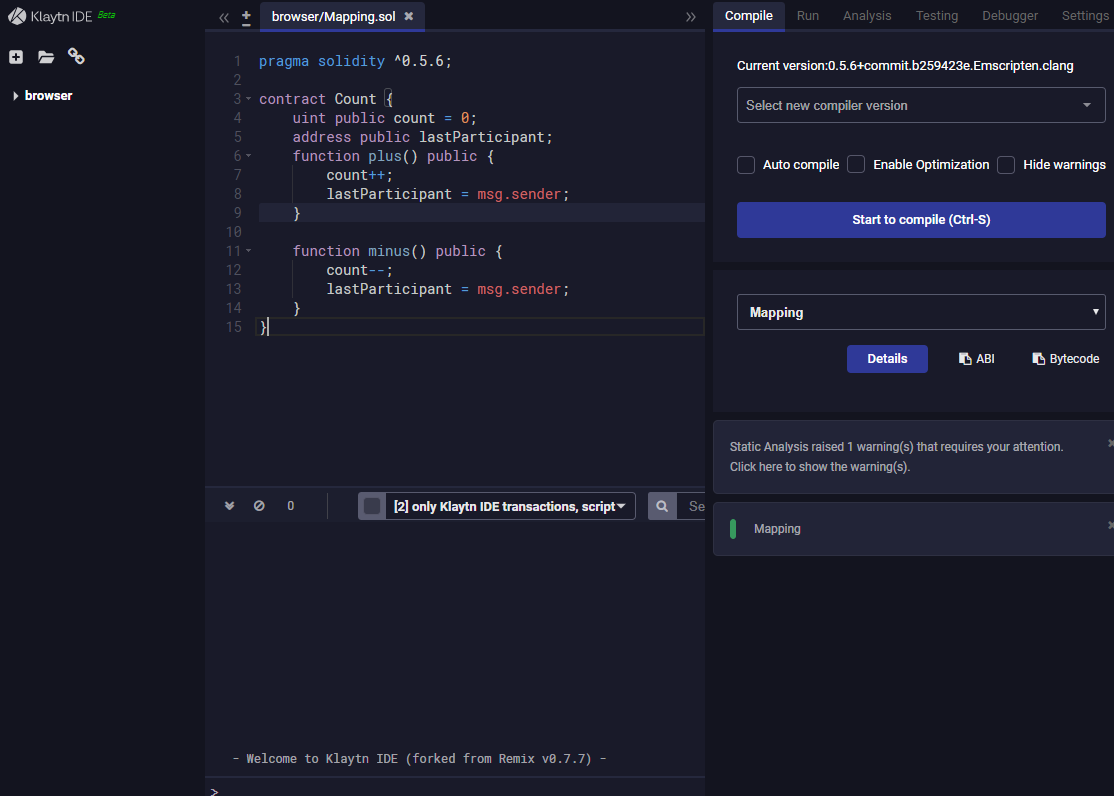Click Start to compile (Ctrl-S) button

[921, 220]
